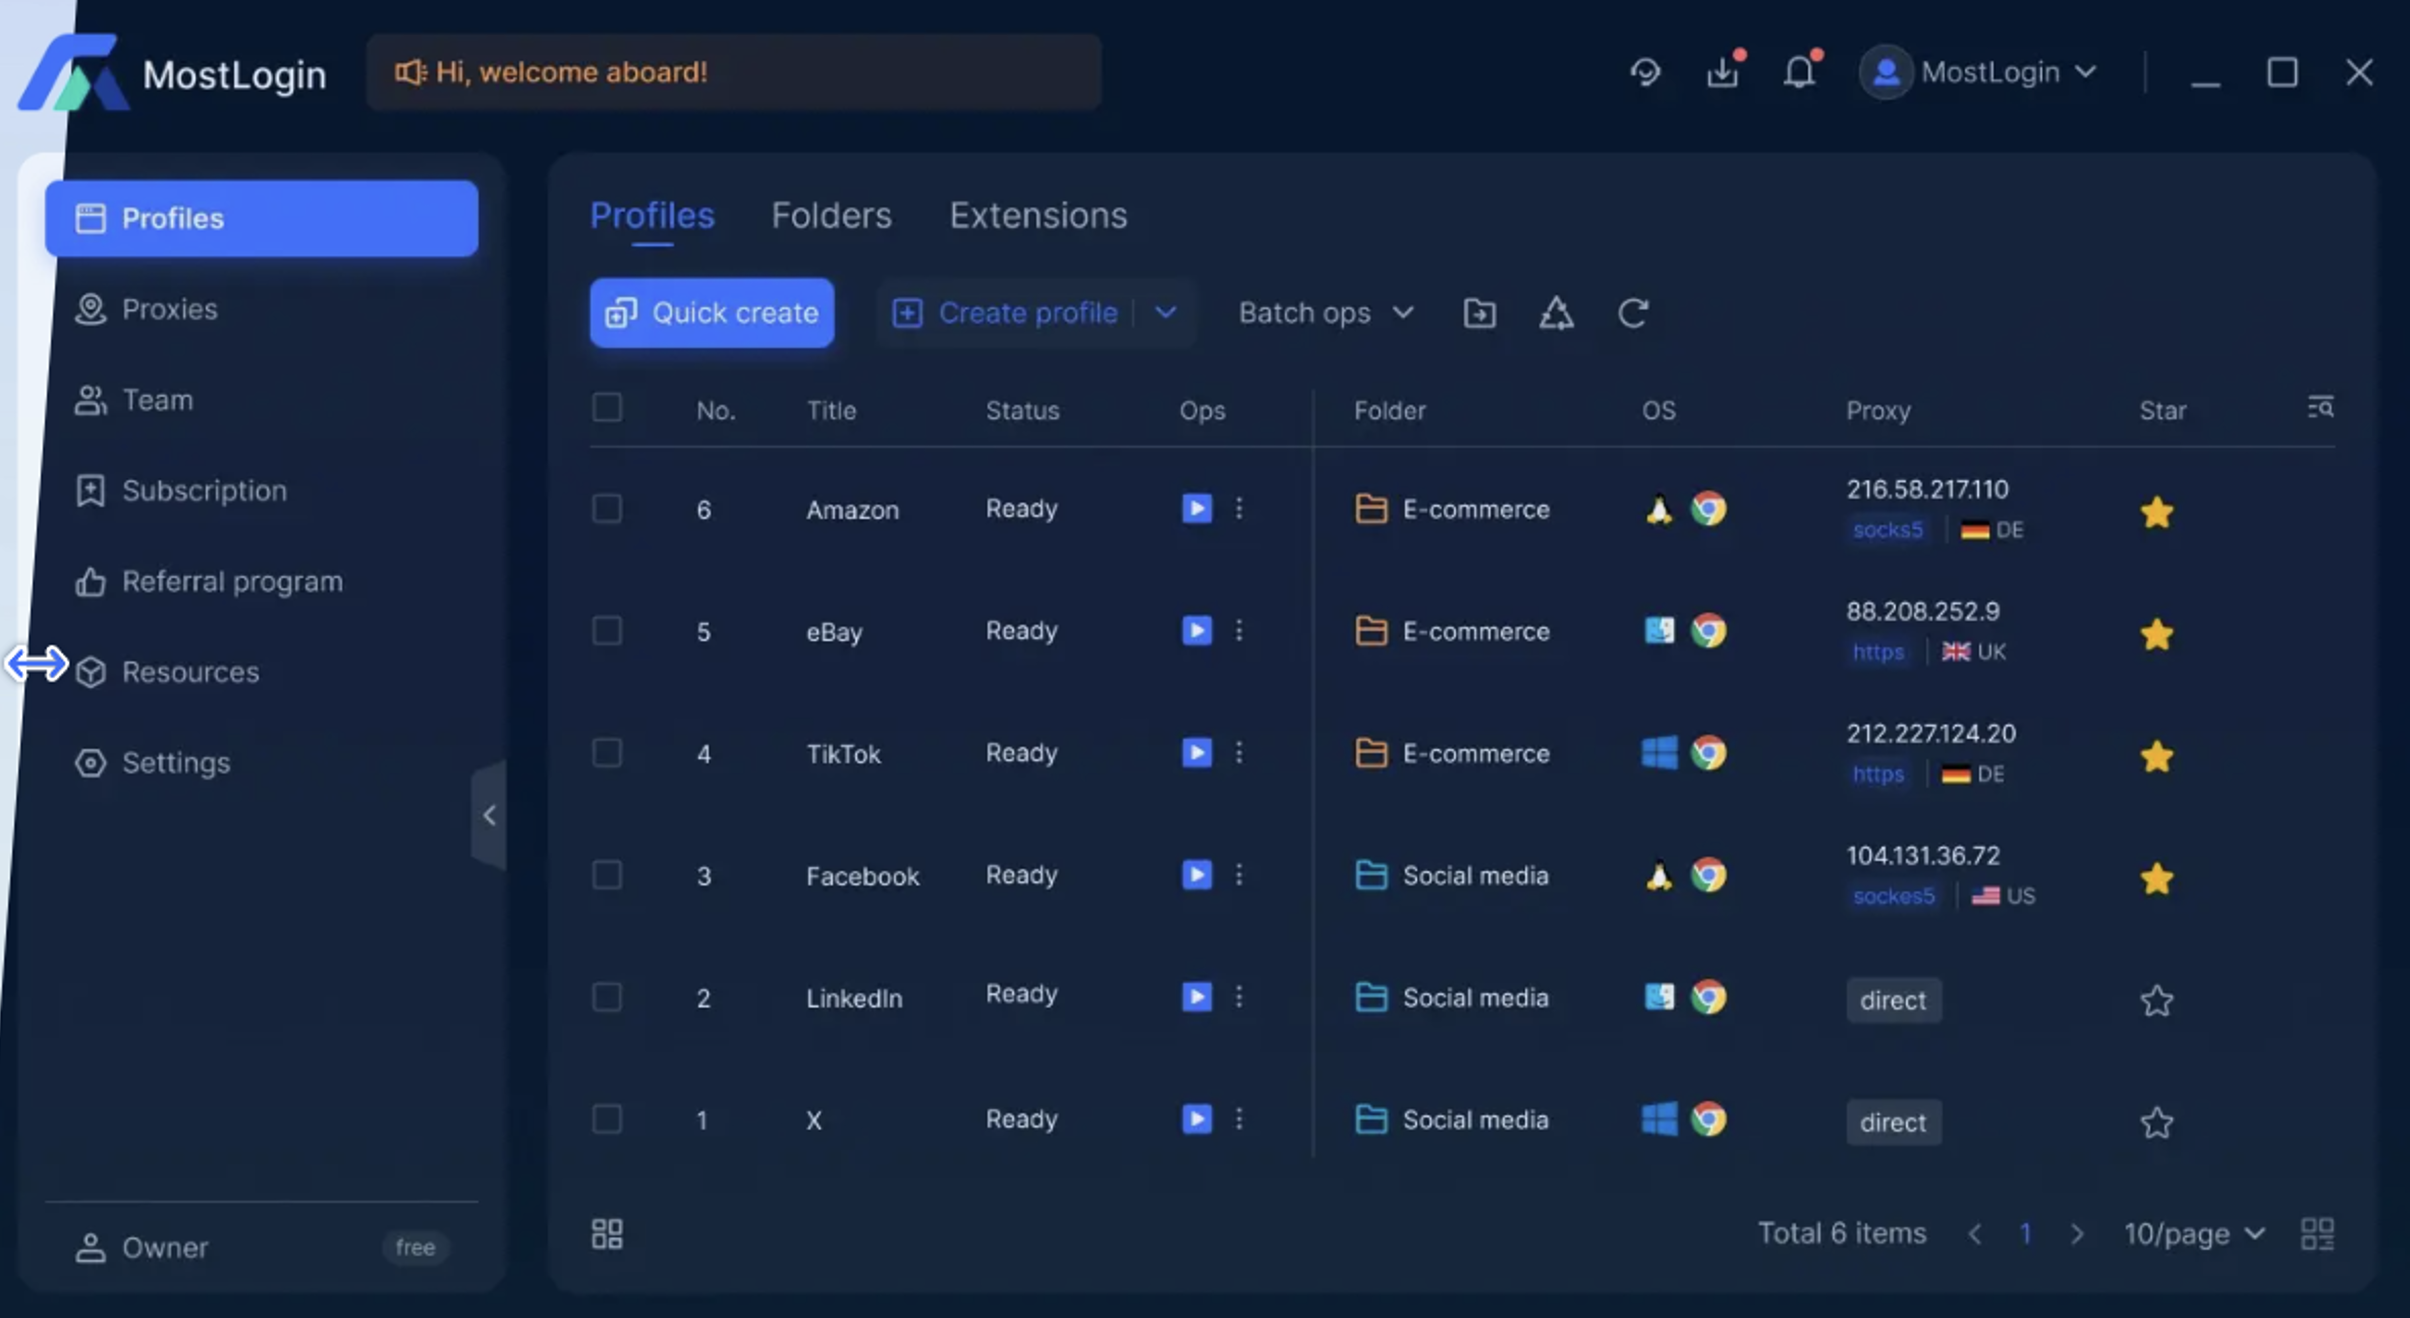This screenshot has height=1318, width=2410.
Task: Click the support headset icon in header
Action: [1645, 72]
